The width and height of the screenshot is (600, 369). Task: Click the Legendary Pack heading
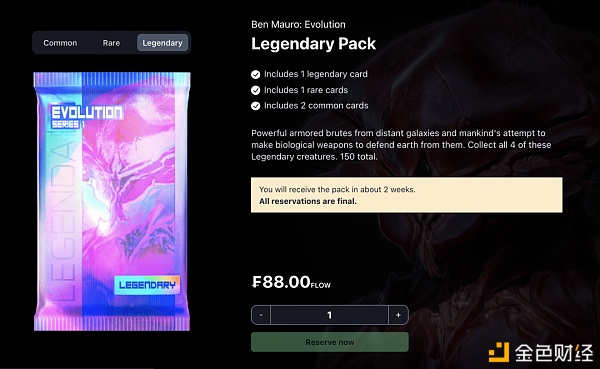pyautogui.click(x=313, y=44)
